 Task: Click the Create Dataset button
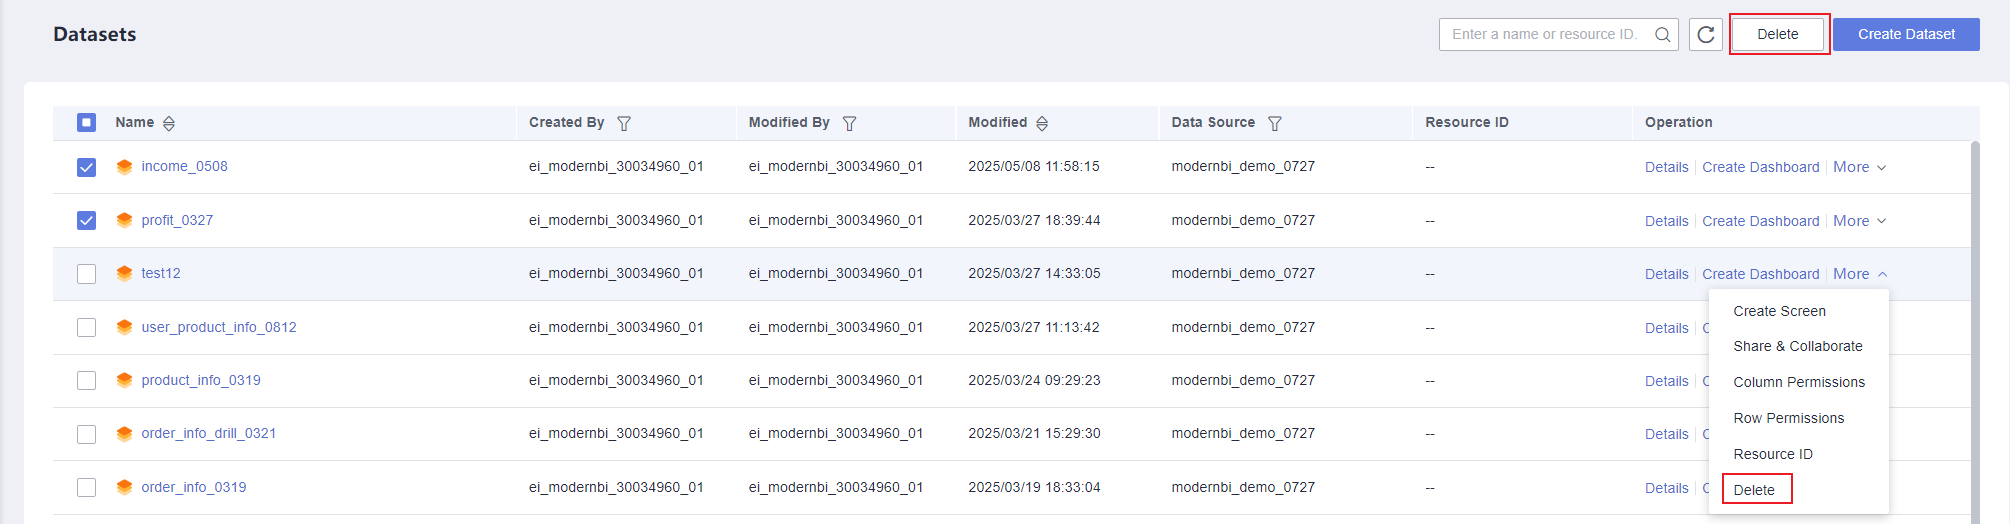click(x=1906, y=34)
